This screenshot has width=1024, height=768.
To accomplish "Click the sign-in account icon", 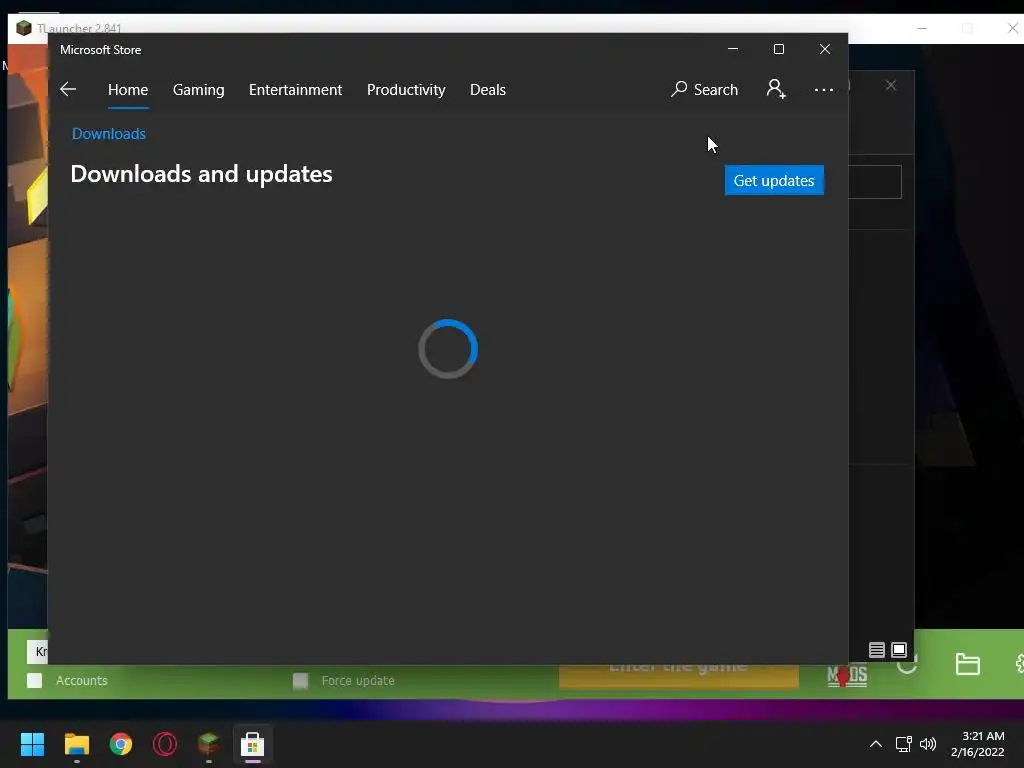I will point(776,89).
